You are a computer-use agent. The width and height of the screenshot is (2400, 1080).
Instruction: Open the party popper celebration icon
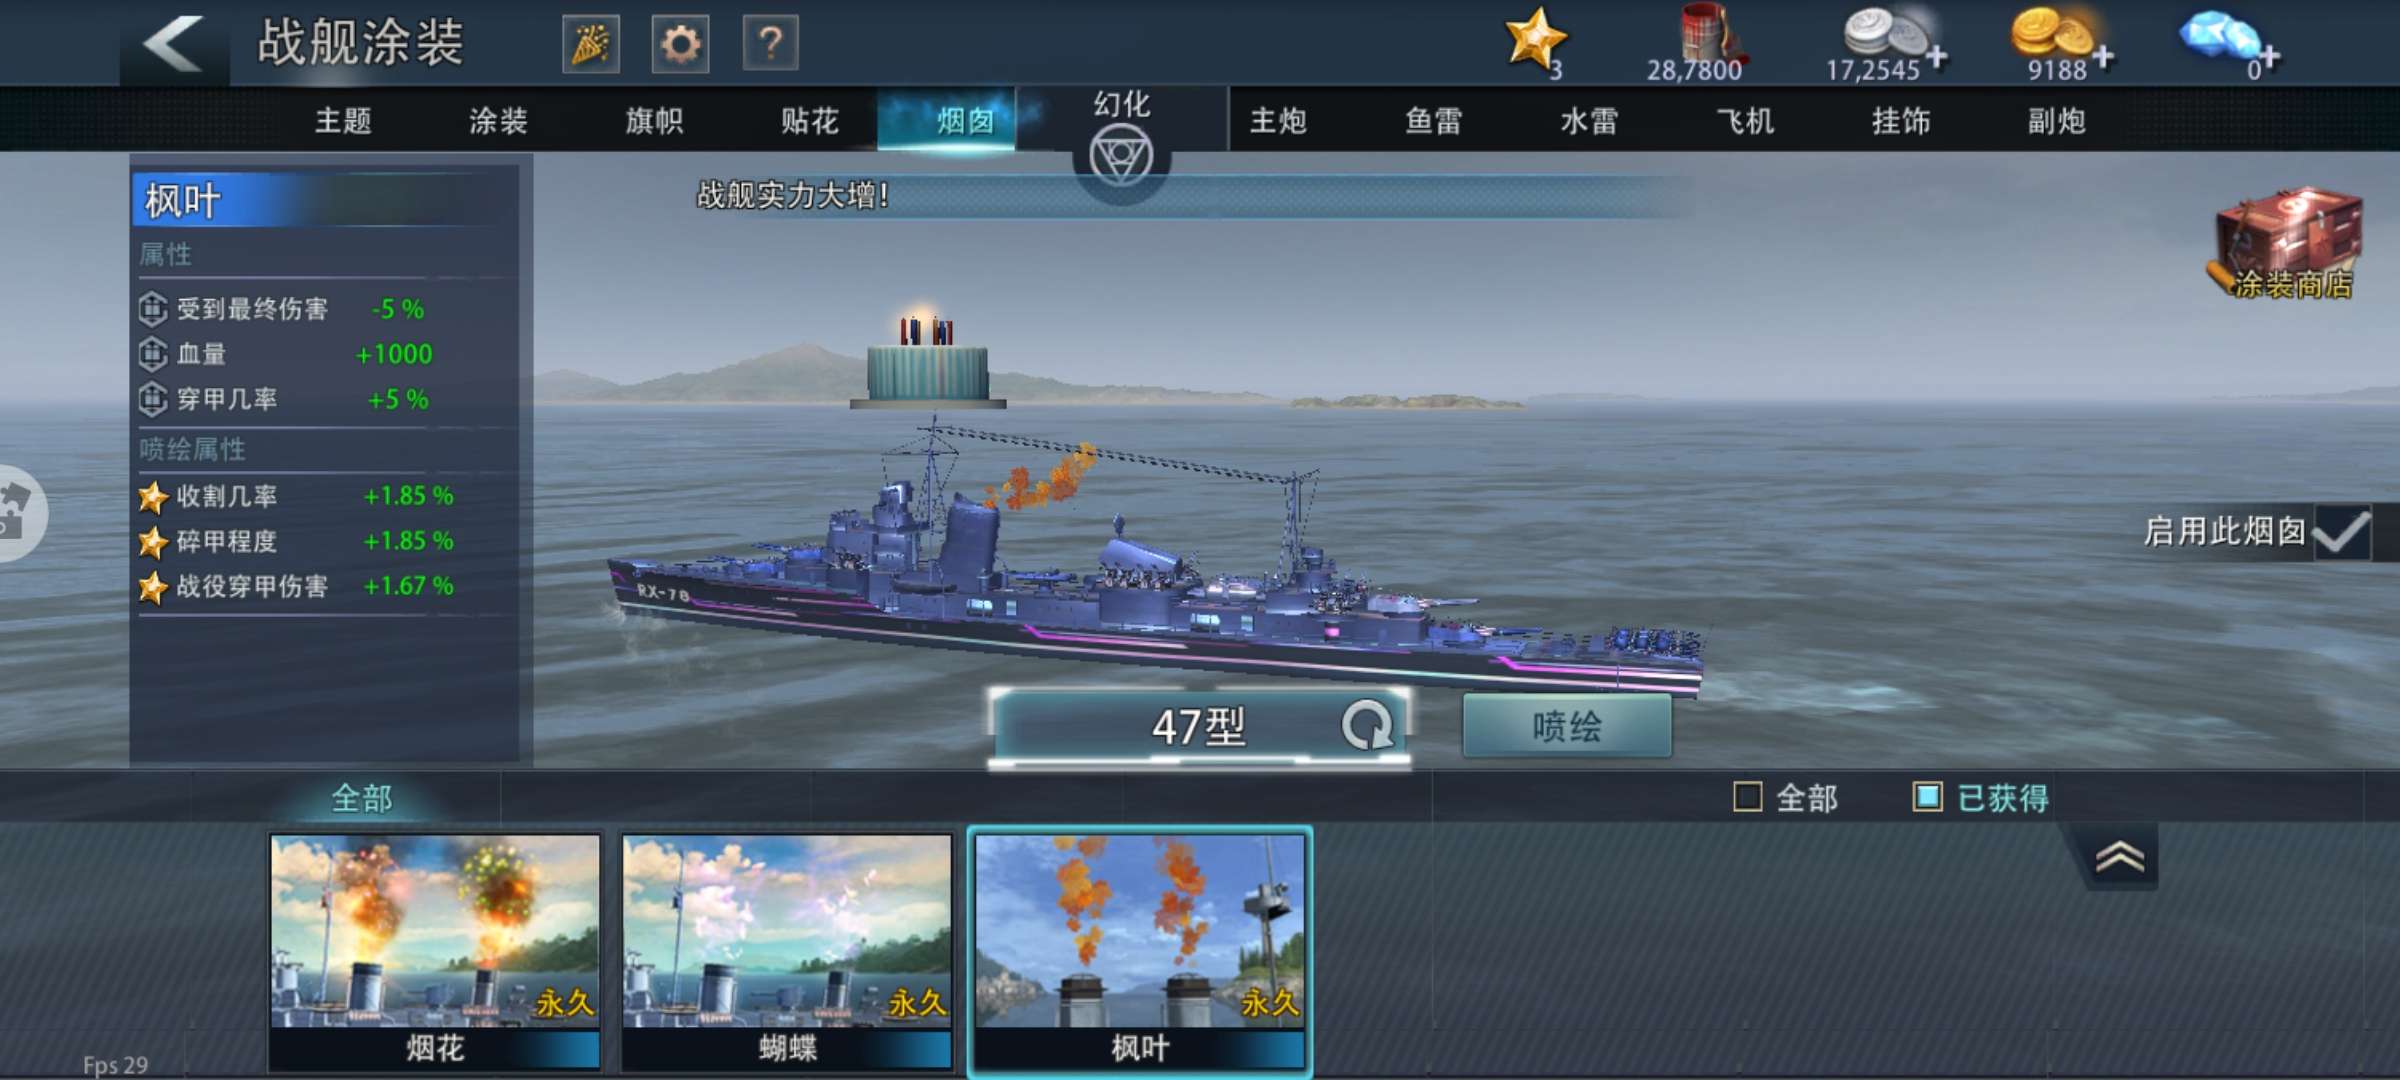(590, 45)
